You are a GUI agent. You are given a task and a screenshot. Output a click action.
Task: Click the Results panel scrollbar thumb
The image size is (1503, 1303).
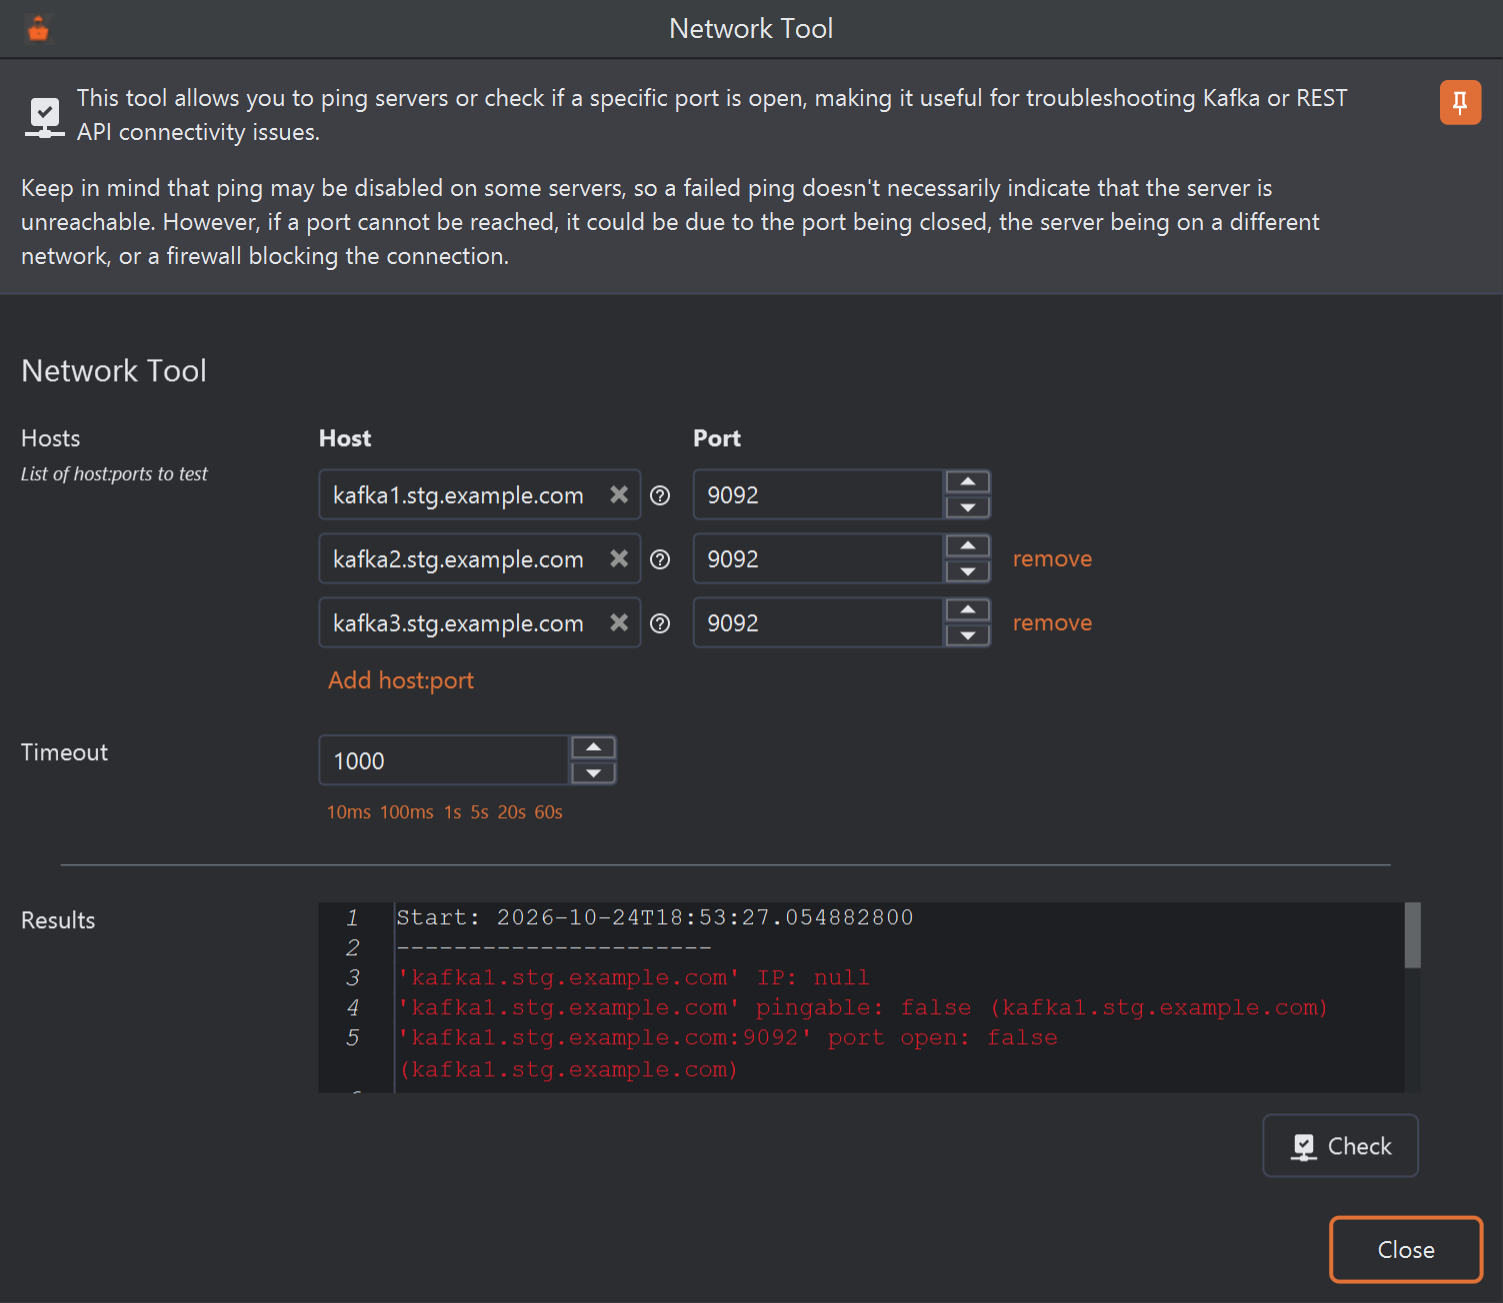(x=1412, y=935)
